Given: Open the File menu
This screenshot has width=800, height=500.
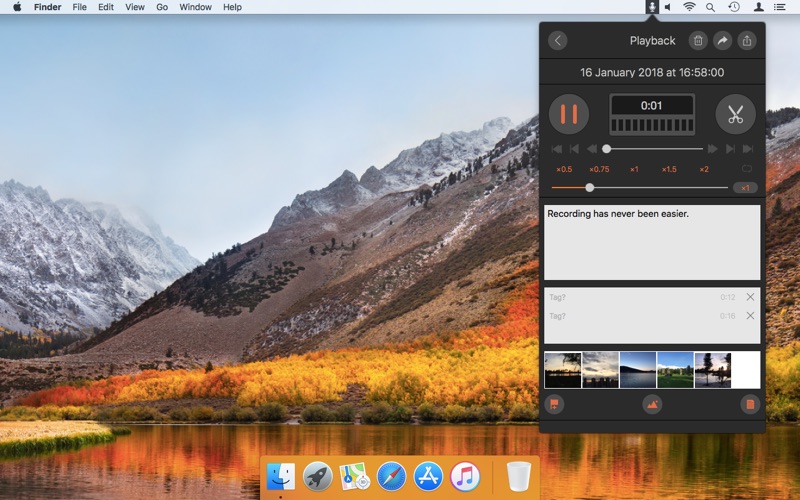Looking at the screenshot, I should pyautogui.click(x=80, y=7).
